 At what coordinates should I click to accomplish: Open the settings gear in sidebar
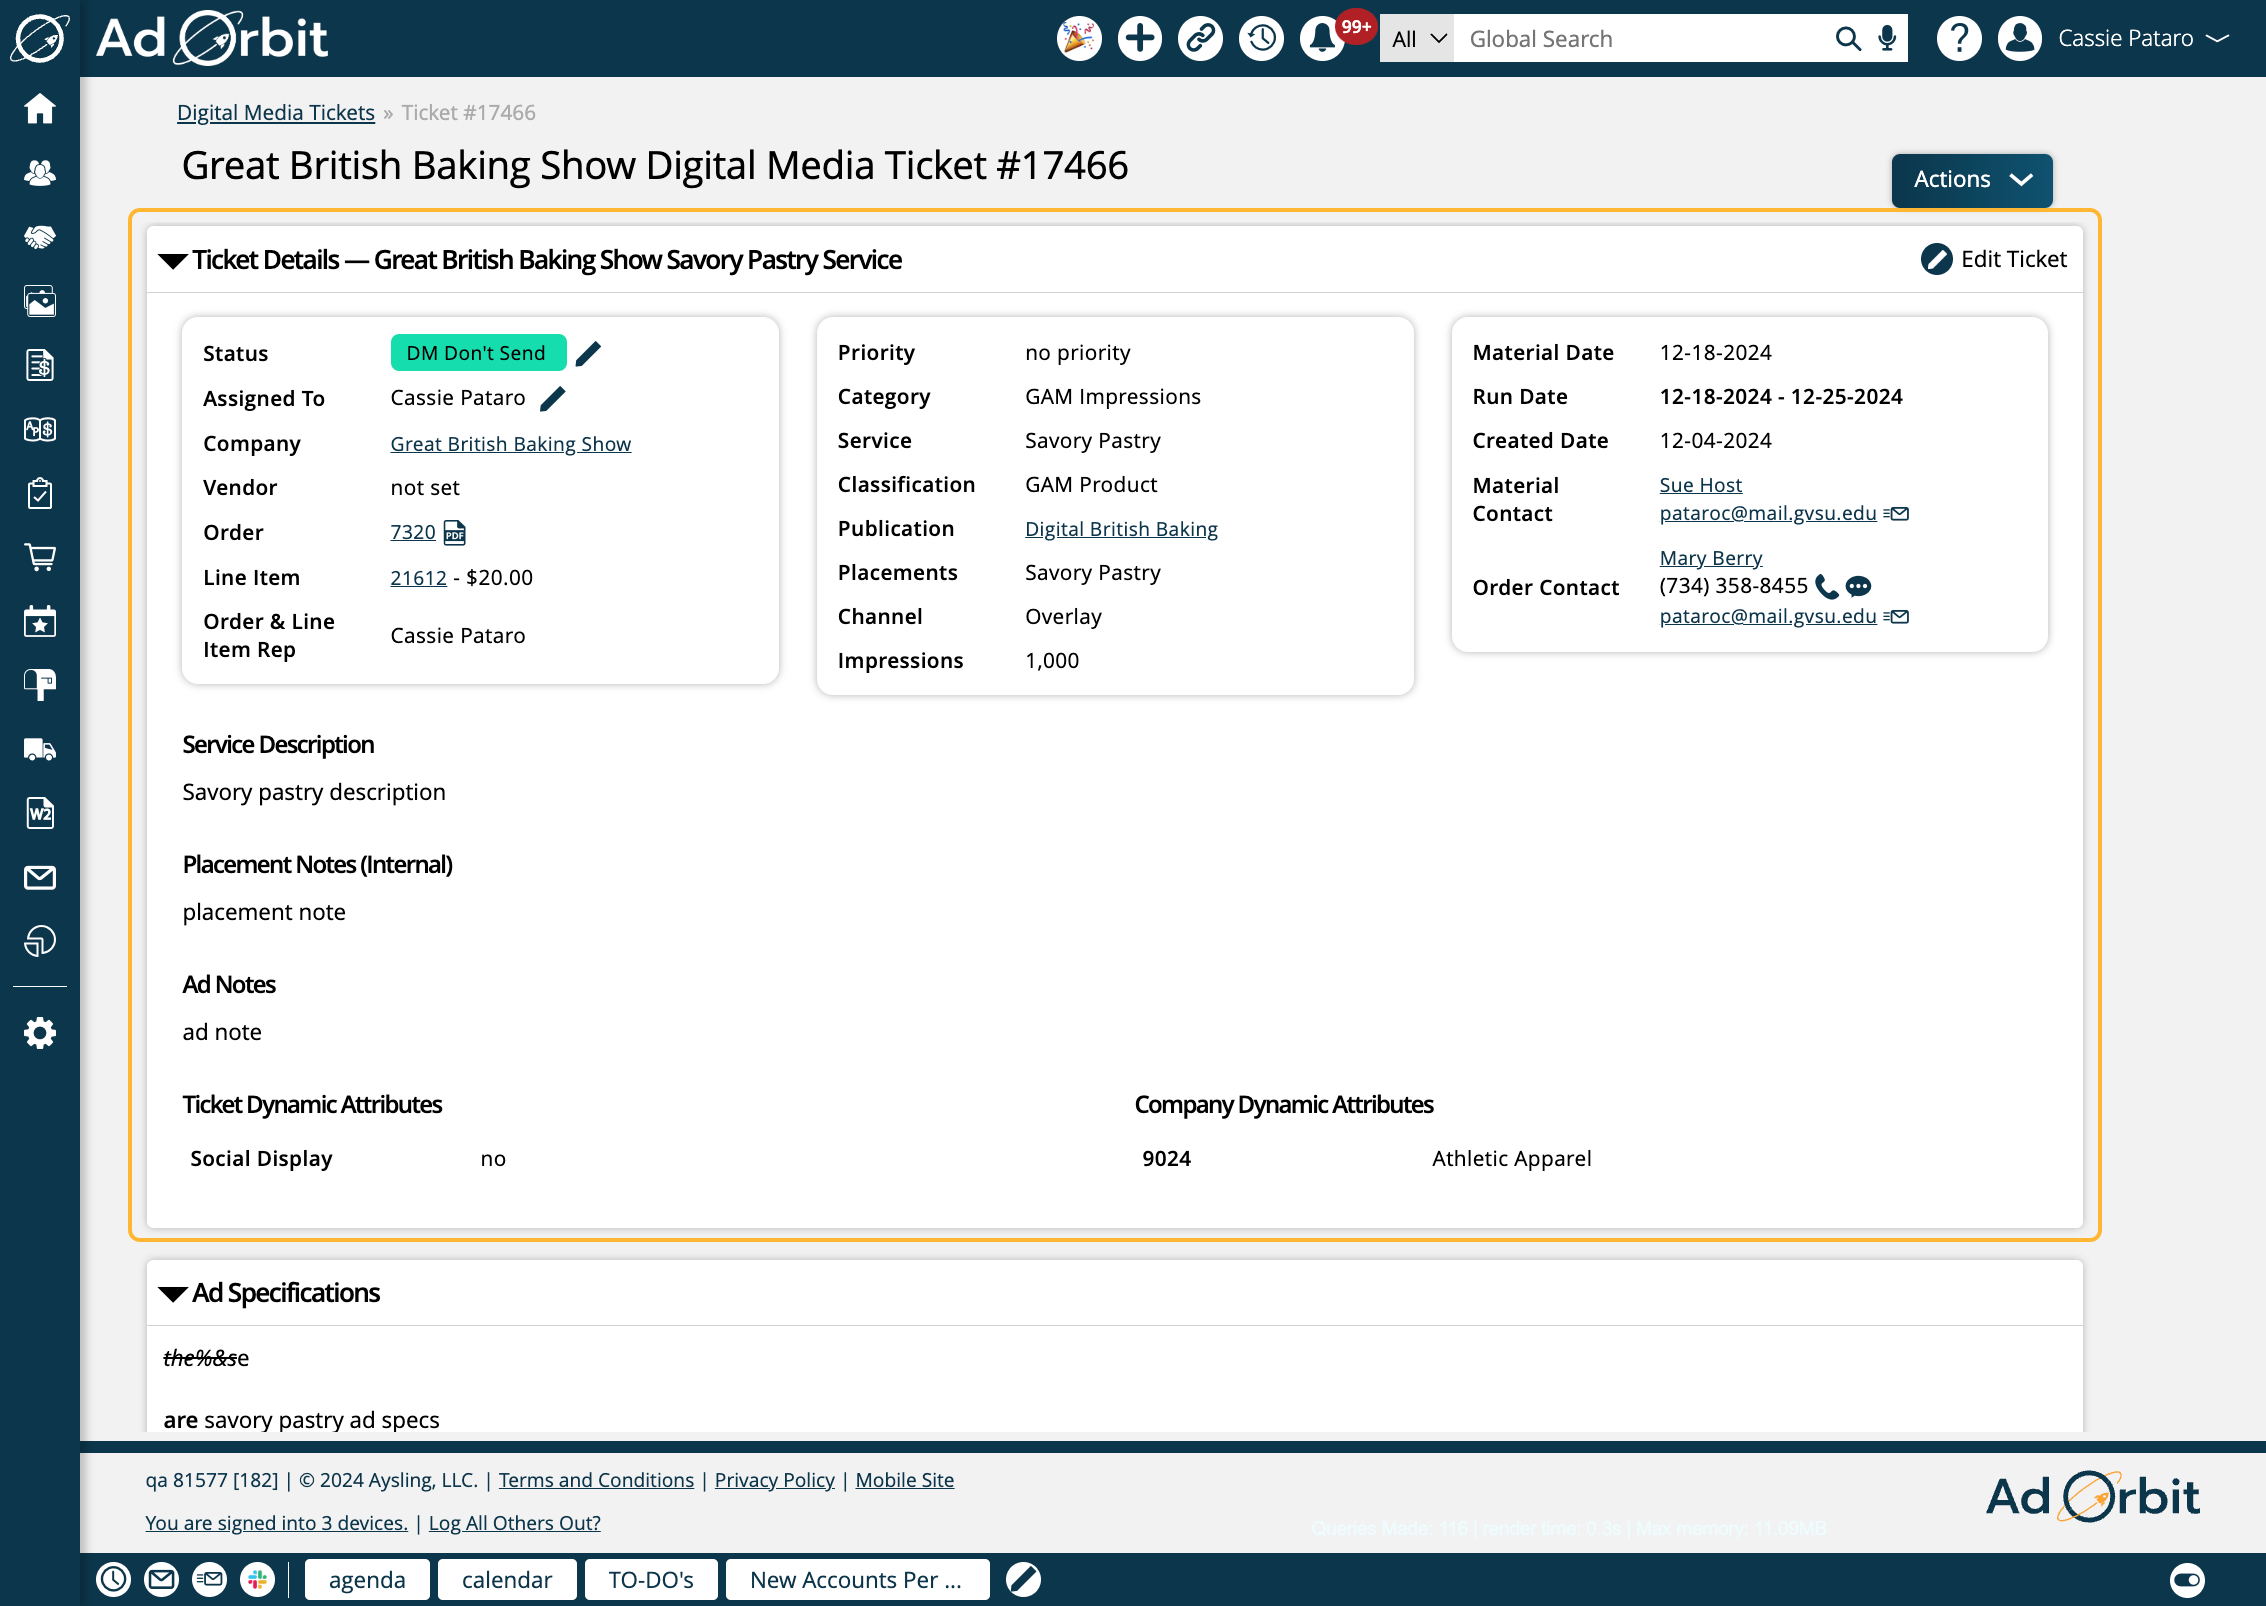pyautogui.click(x=40, y=1033)
